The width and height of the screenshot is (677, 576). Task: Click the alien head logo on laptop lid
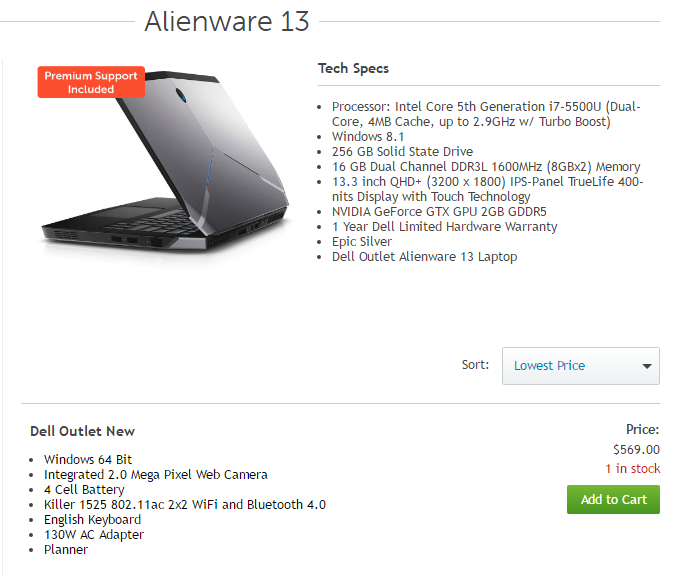coord(181,95)
